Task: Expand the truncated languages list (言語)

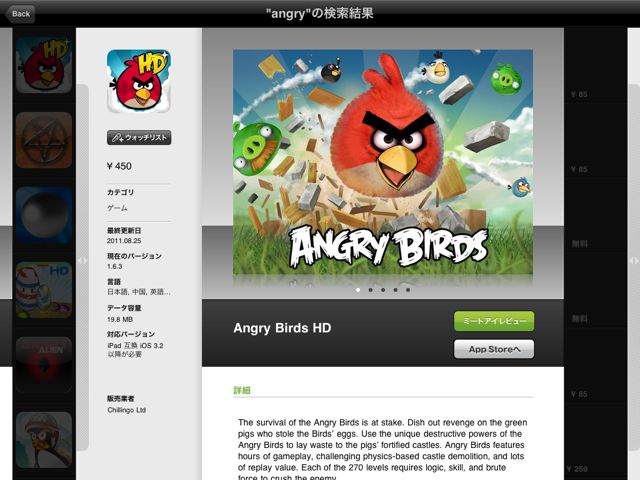Action: click(139, 292)
